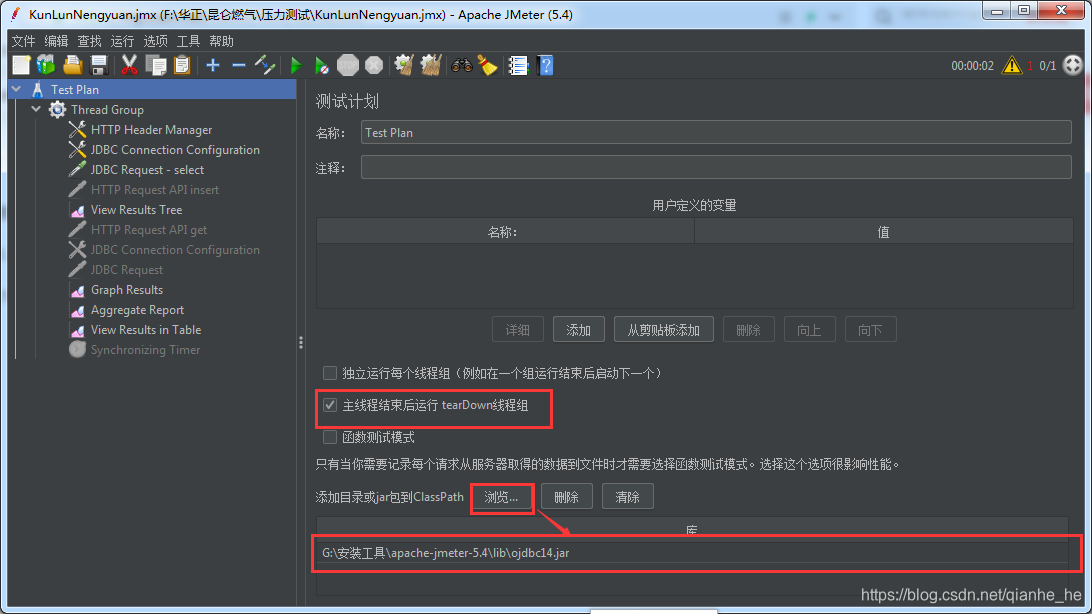The height and width of the screenshot is (614, 1092).
Task: Click the collapse-all minus icon in toolbar
Action: click(239, 65)
